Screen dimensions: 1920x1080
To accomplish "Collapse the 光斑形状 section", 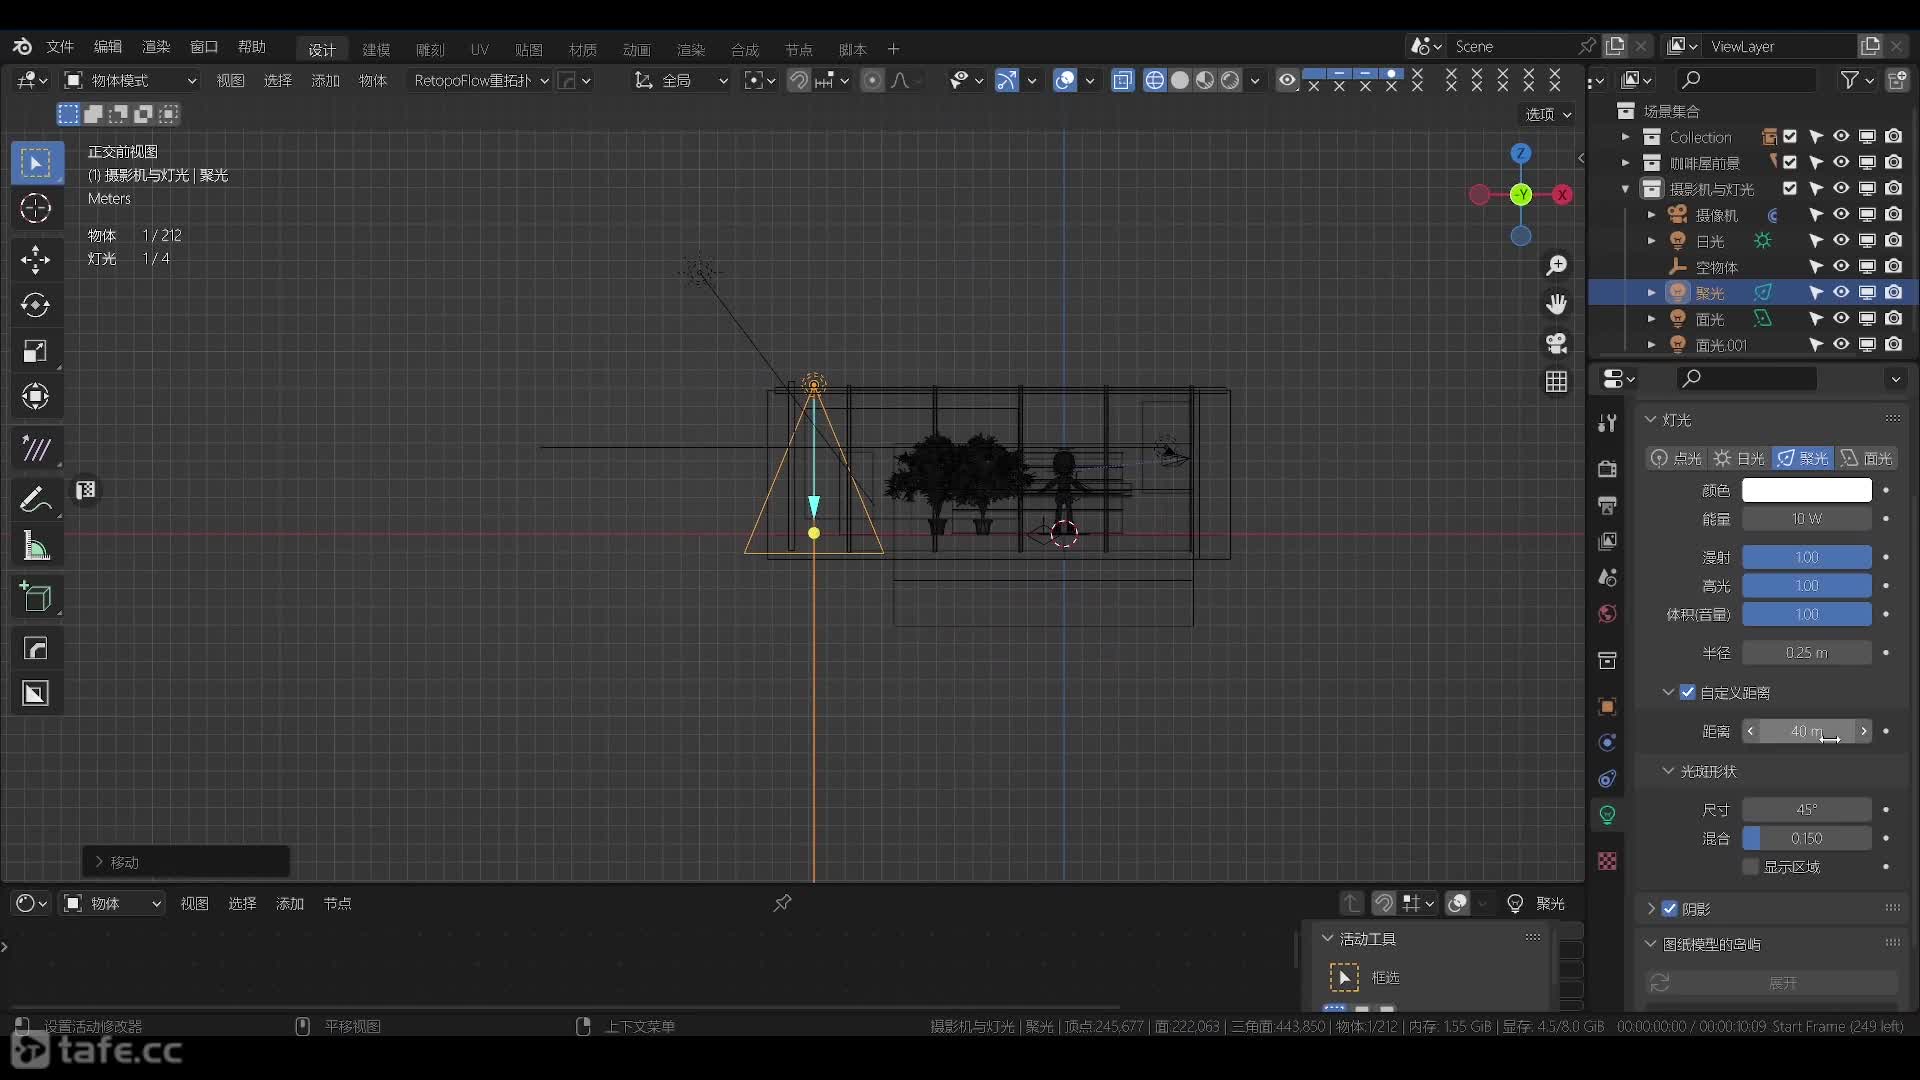I will 1668,771.
